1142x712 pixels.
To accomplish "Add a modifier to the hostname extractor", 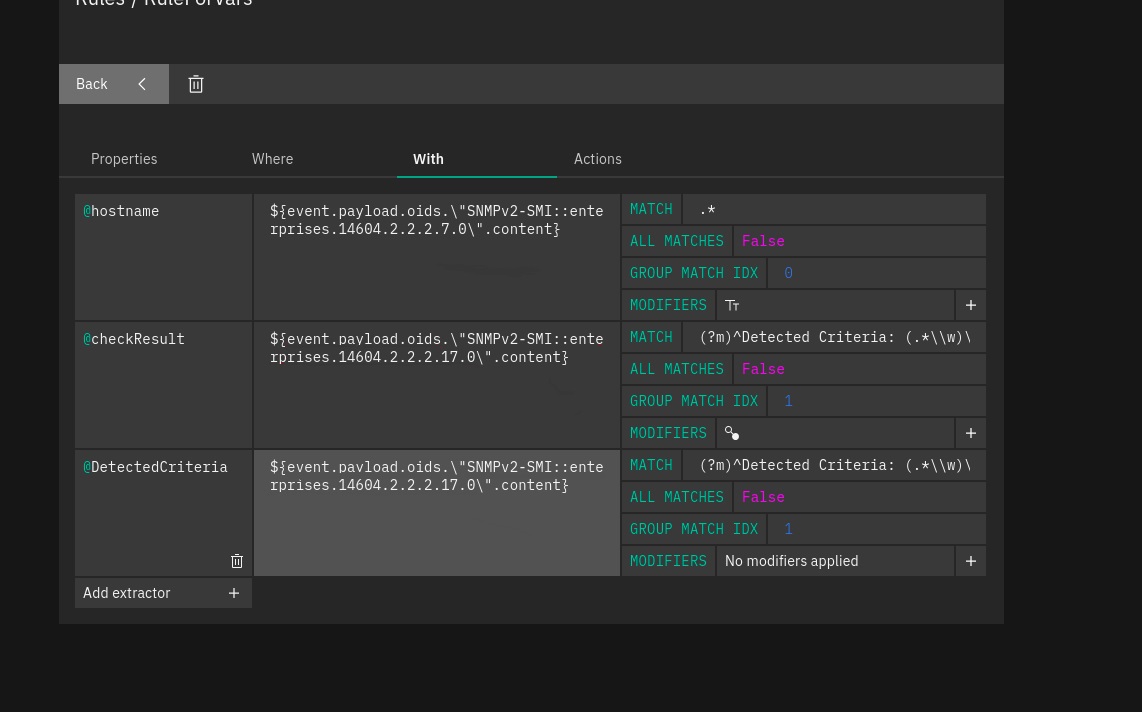I will [x=970, y=305].
